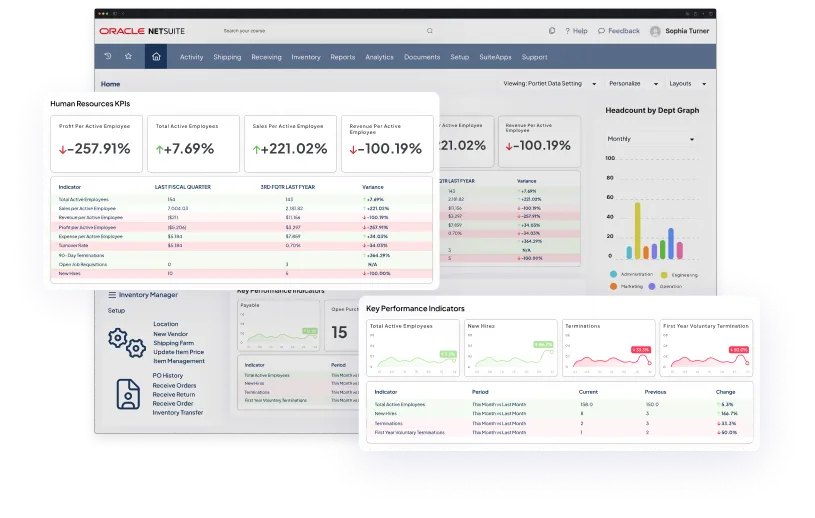Click the star shortcuts icon

click(x=128, y=57)
